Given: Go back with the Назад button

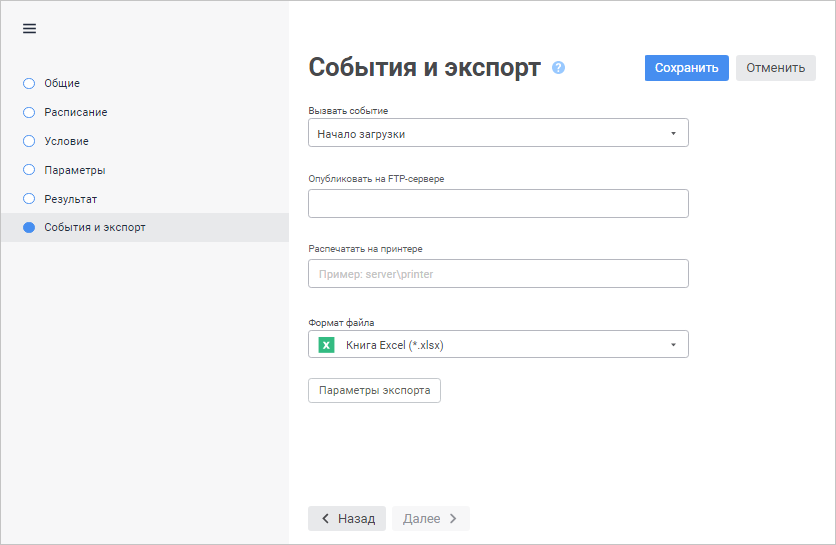Looking at the screenshot, I should click(347, 518).
